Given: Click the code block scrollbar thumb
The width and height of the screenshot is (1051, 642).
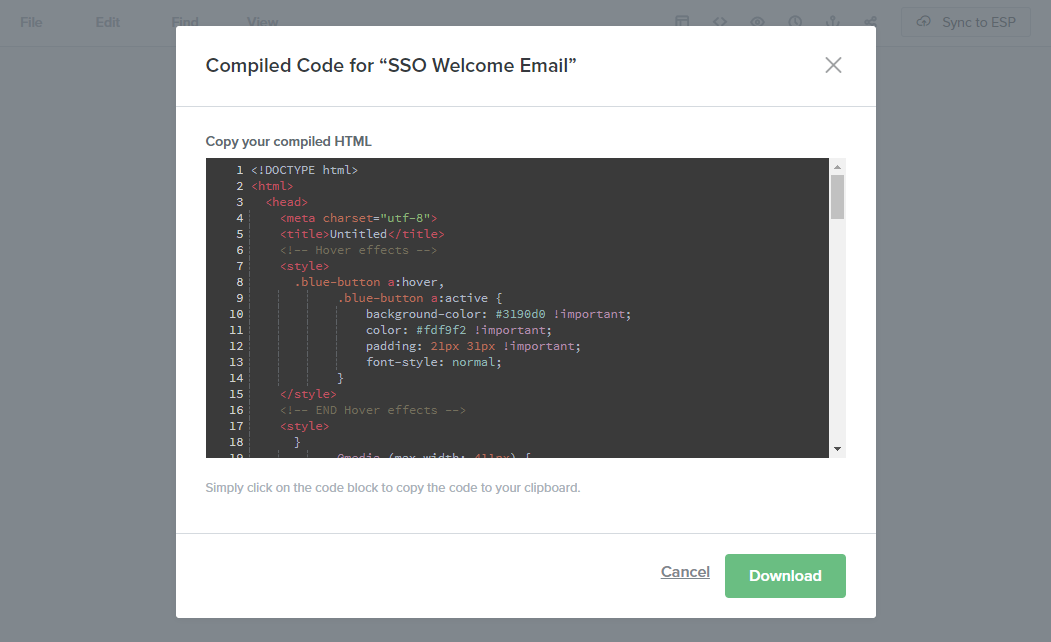Looking at the screenshot, I should (x=837, y=197).
